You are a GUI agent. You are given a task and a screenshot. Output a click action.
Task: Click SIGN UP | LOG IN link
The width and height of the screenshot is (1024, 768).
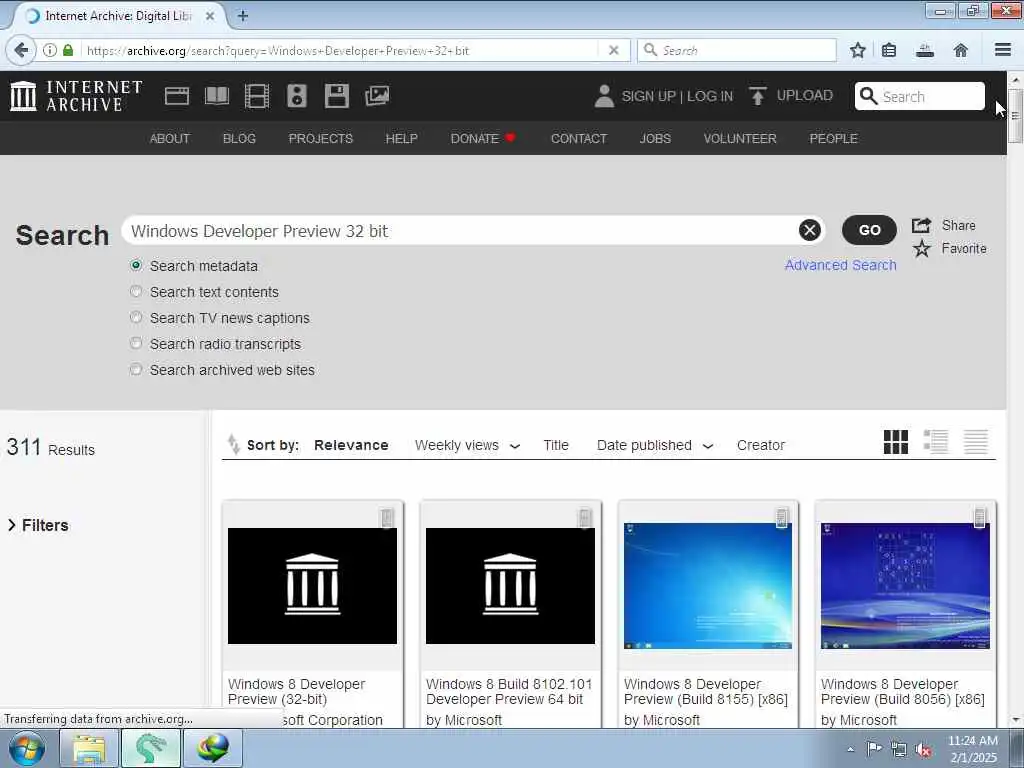coord(677,96)
